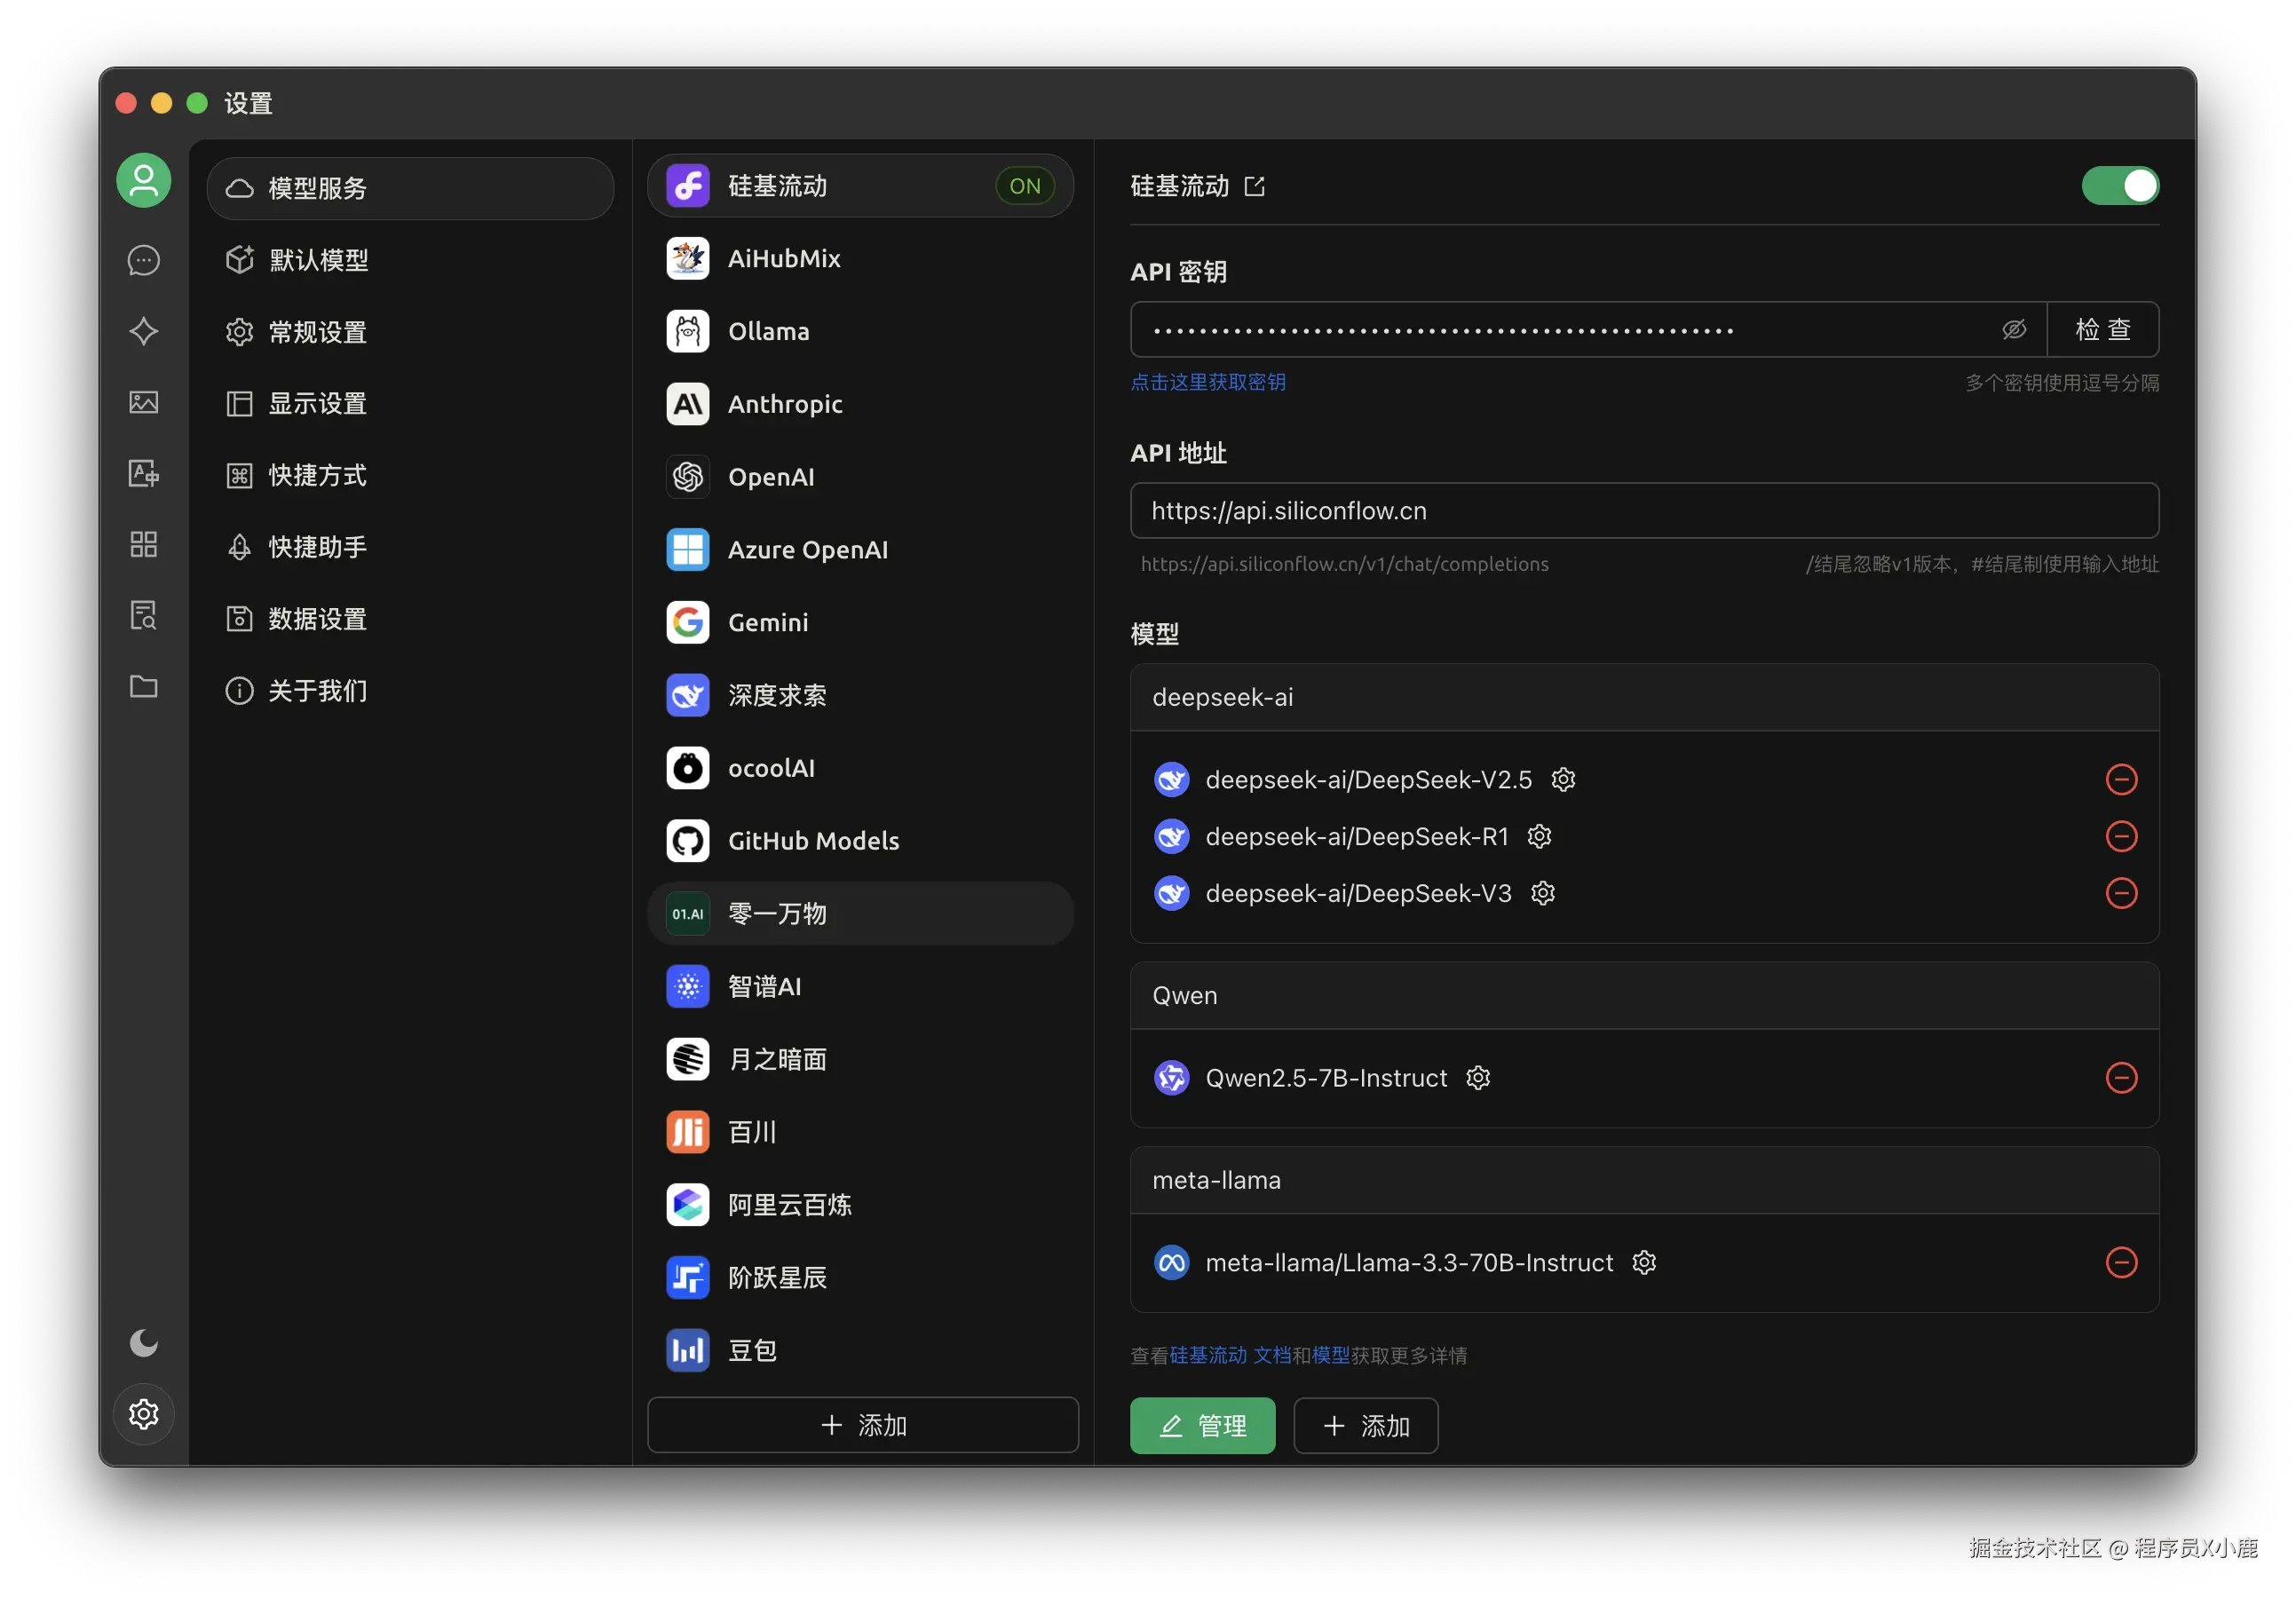
Task: Remove the Qwen2.5-7B-Instruct model
Action: 2121,1077
